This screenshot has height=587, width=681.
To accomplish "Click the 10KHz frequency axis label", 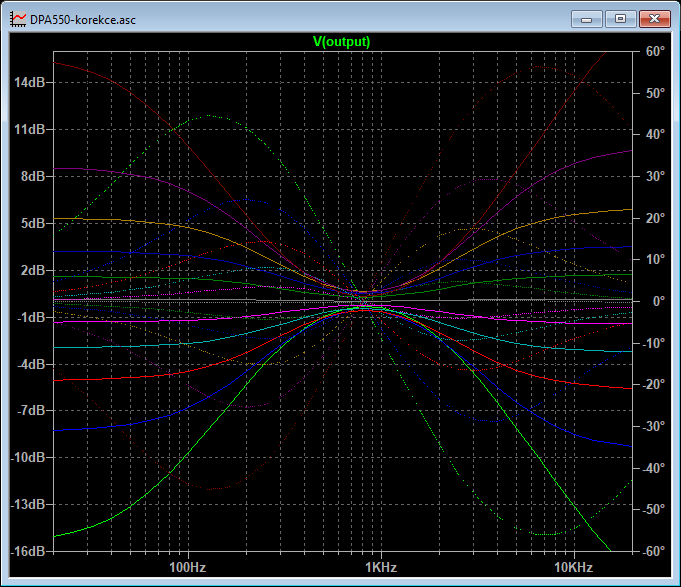I will pos(574,567).
